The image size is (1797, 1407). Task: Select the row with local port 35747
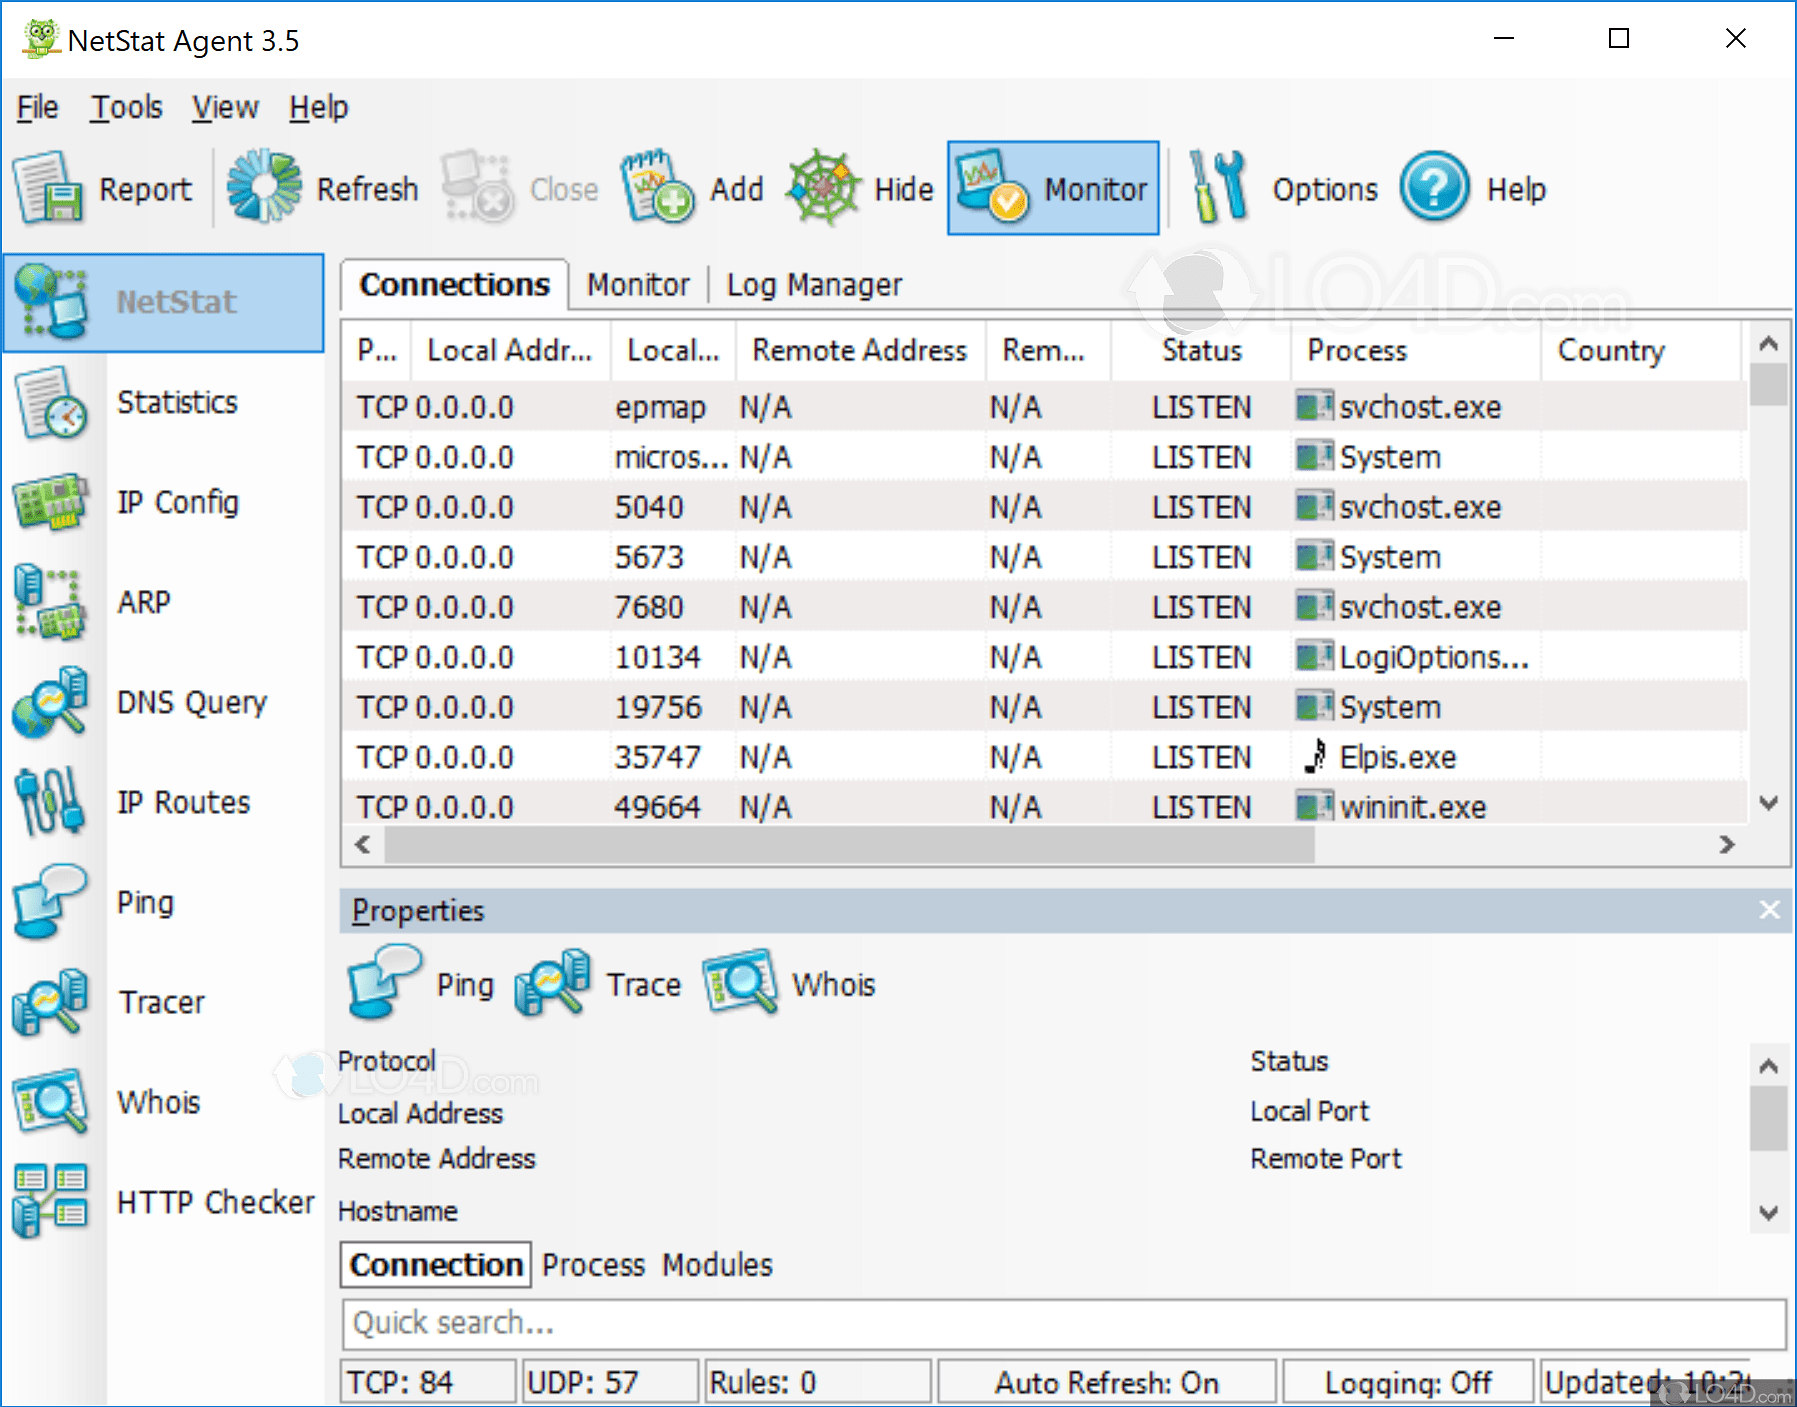click(x=1044, y=757)
